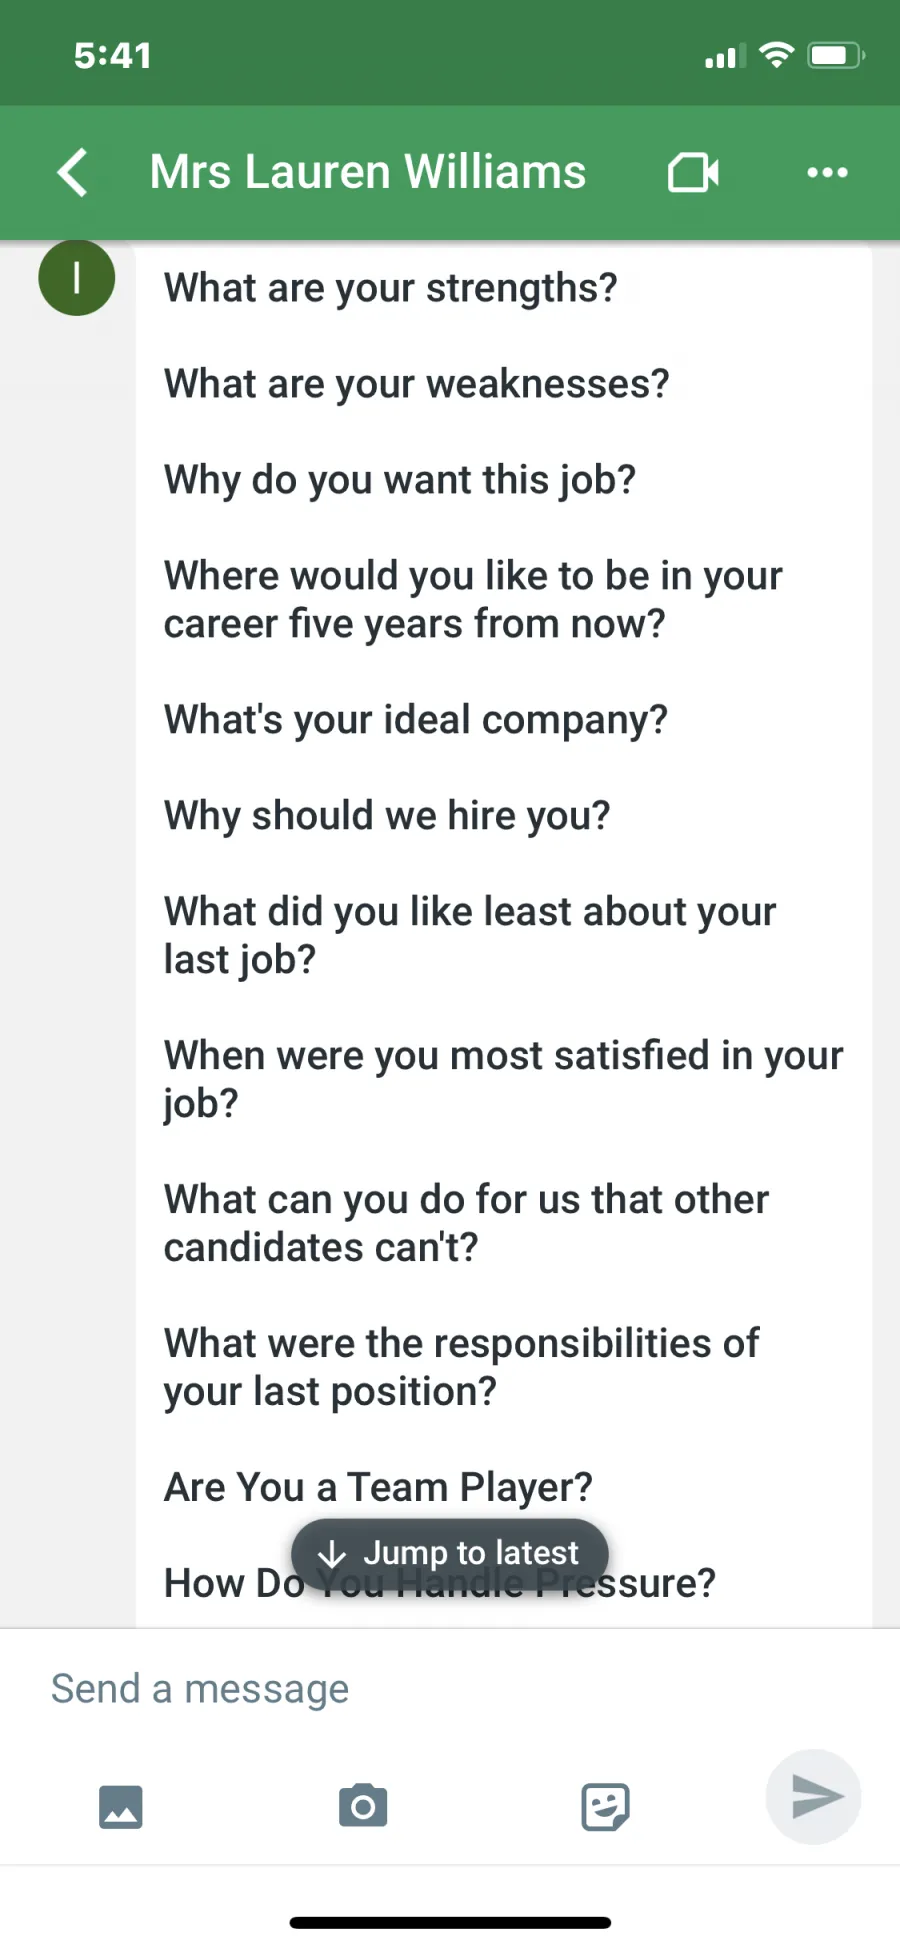Open the three-dot more options menu
Screen dimensions: 900x1948
tap(827, 172)
